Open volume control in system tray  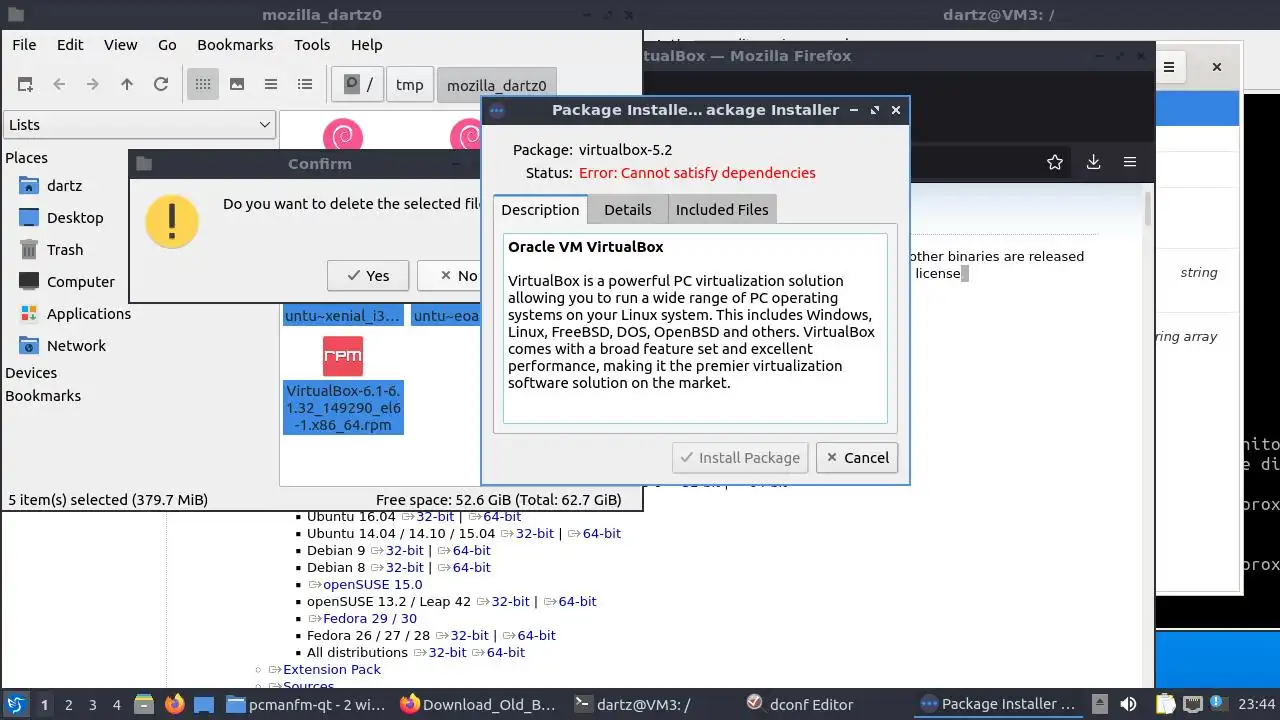1129,705
